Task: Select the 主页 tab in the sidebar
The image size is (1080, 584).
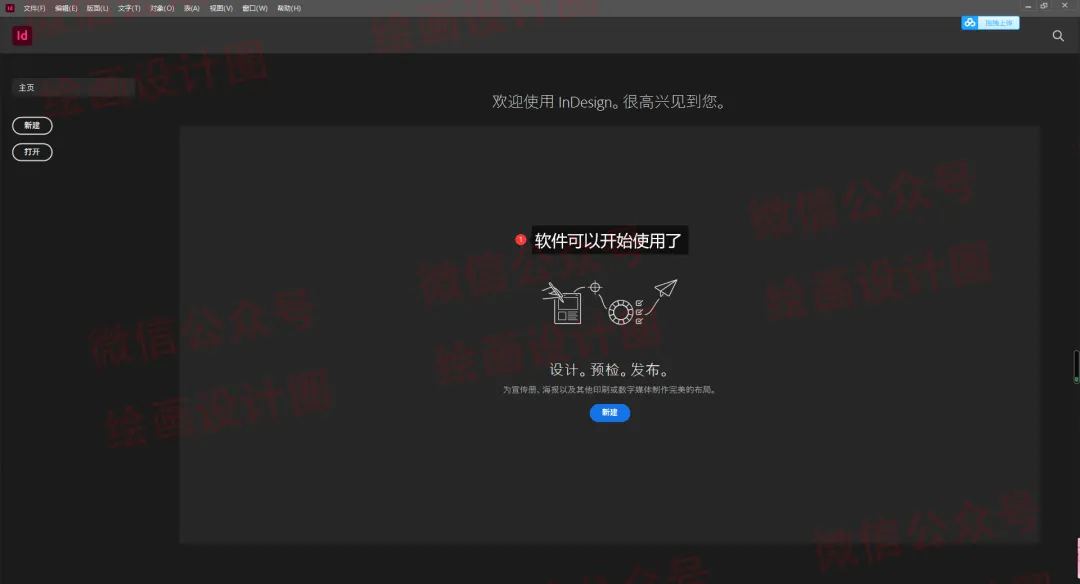Action: point(73,87)
